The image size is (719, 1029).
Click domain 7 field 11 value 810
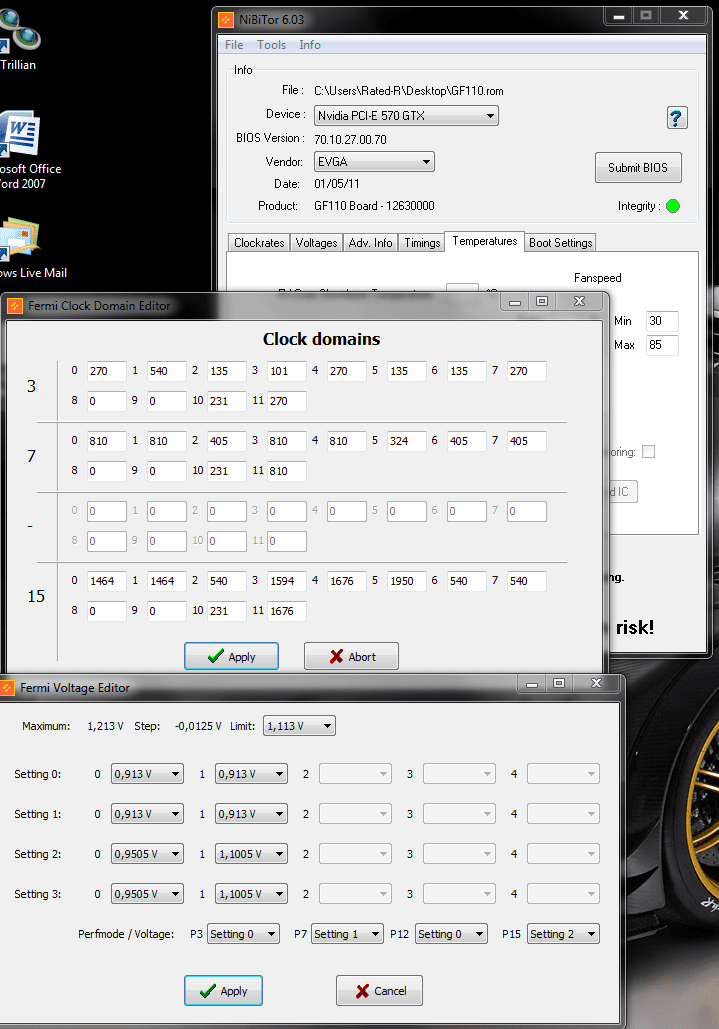click(x=287, y=471)
